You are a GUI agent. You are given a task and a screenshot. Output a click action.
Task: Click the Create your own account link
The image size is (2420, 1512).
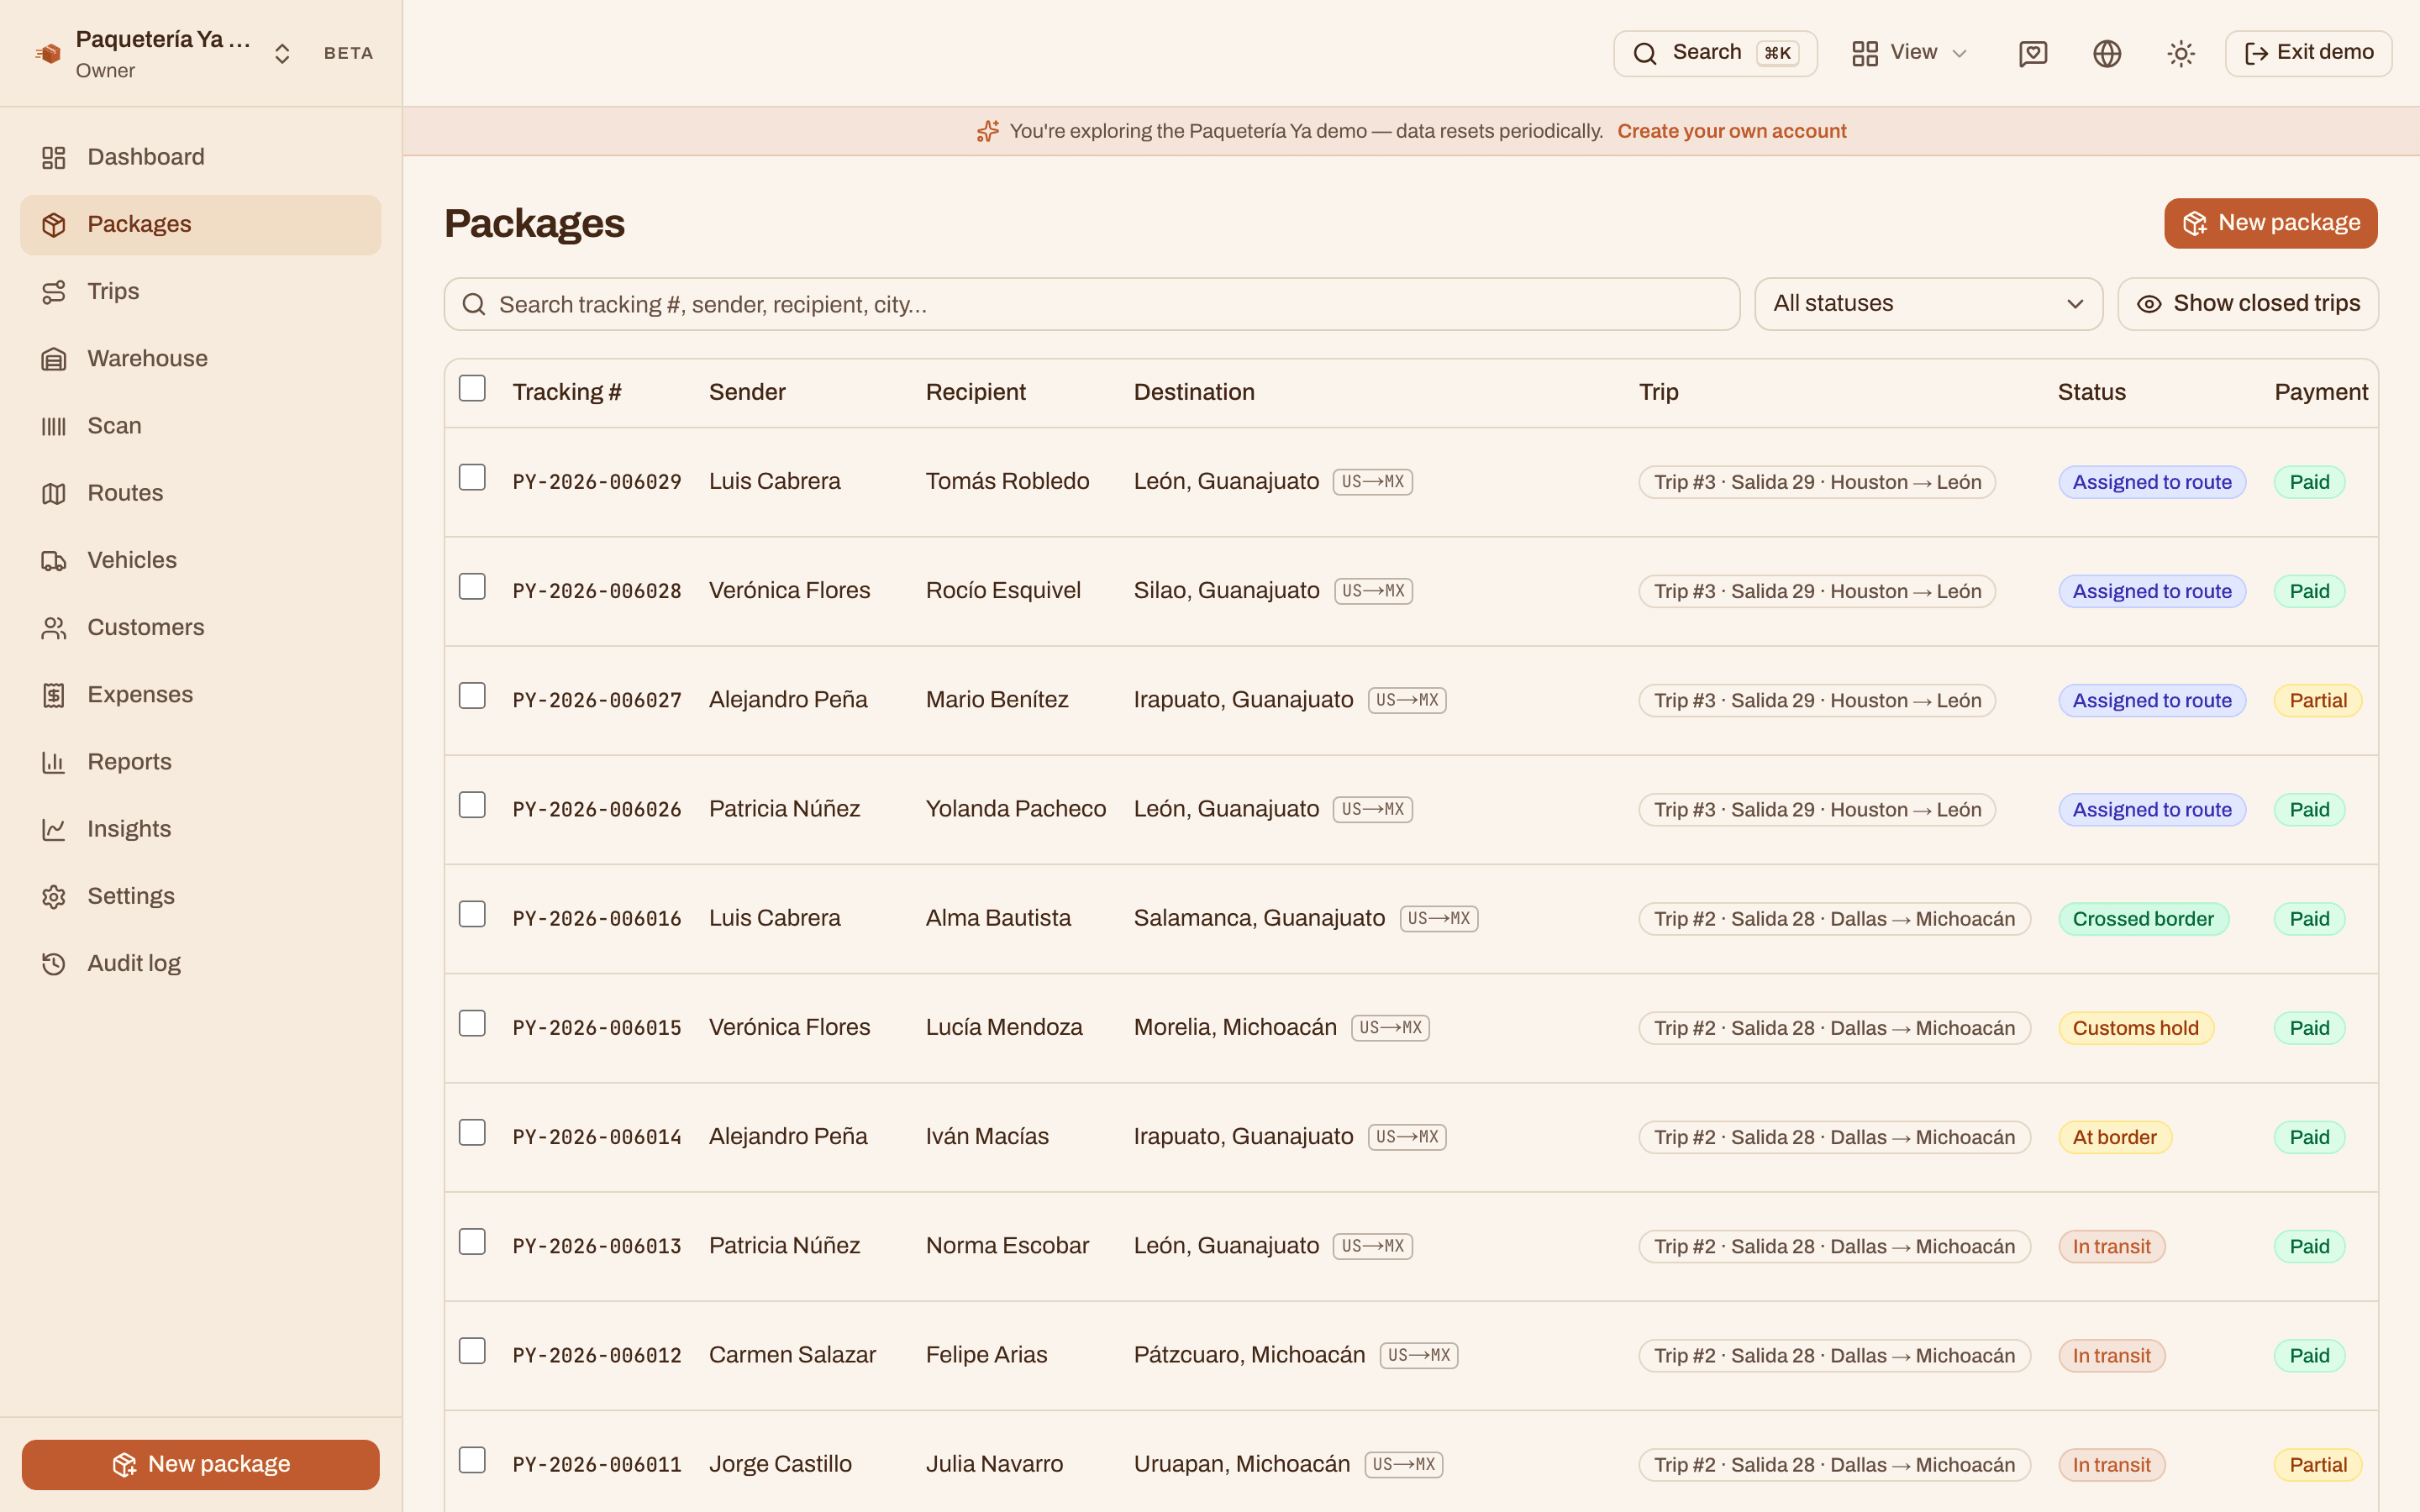1732,131
